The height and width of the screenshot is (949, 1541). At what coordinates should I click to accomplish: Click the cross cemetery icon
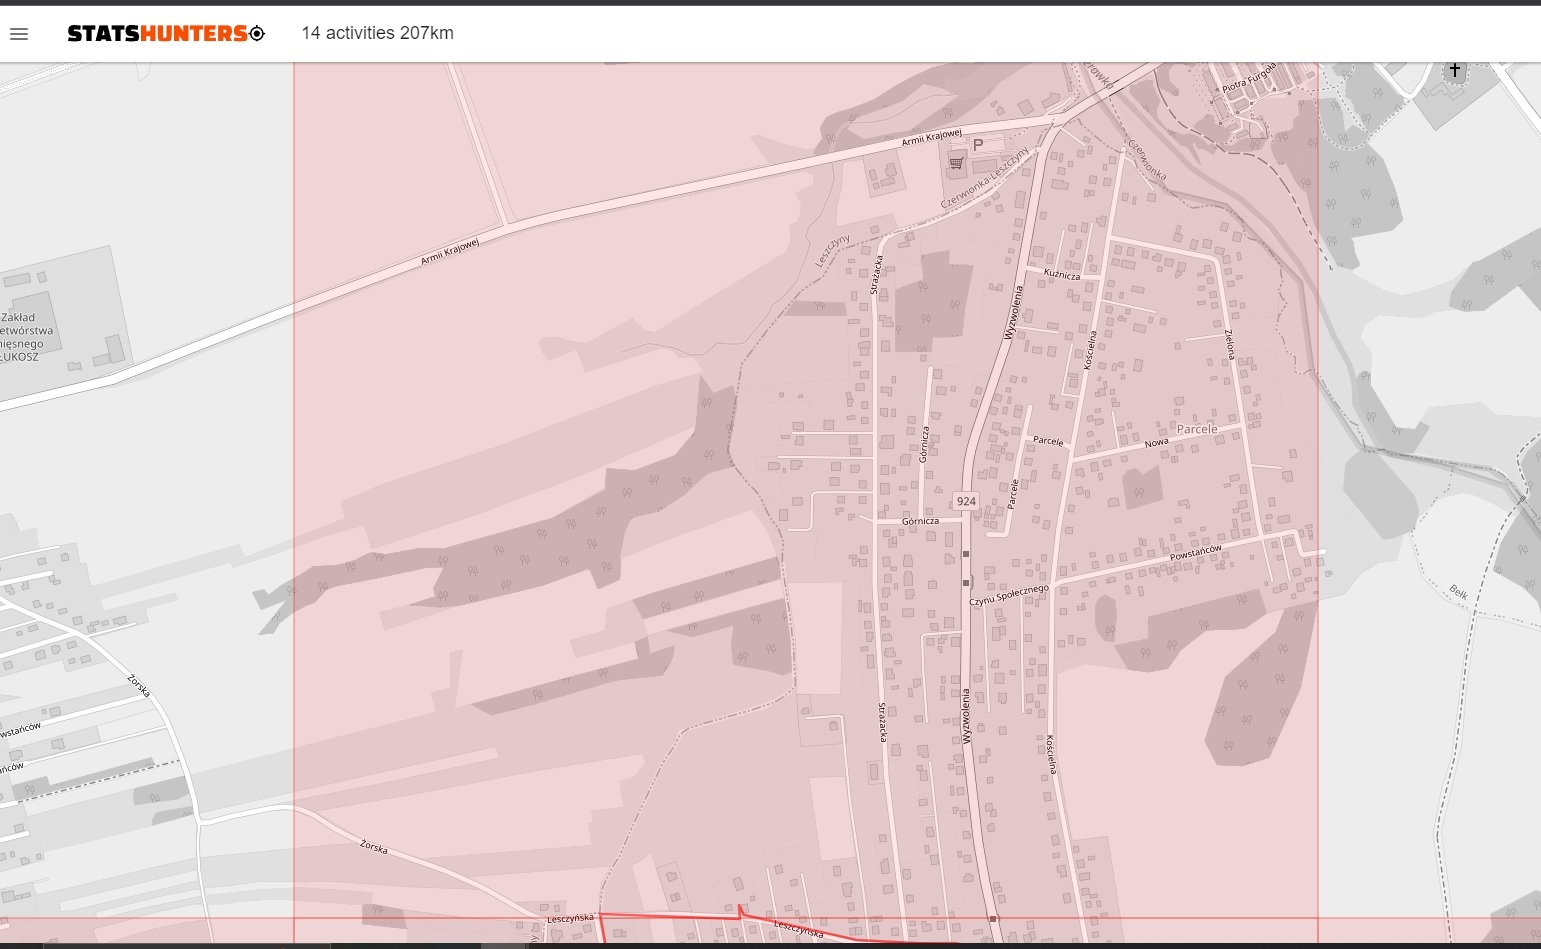point(1455,70)
